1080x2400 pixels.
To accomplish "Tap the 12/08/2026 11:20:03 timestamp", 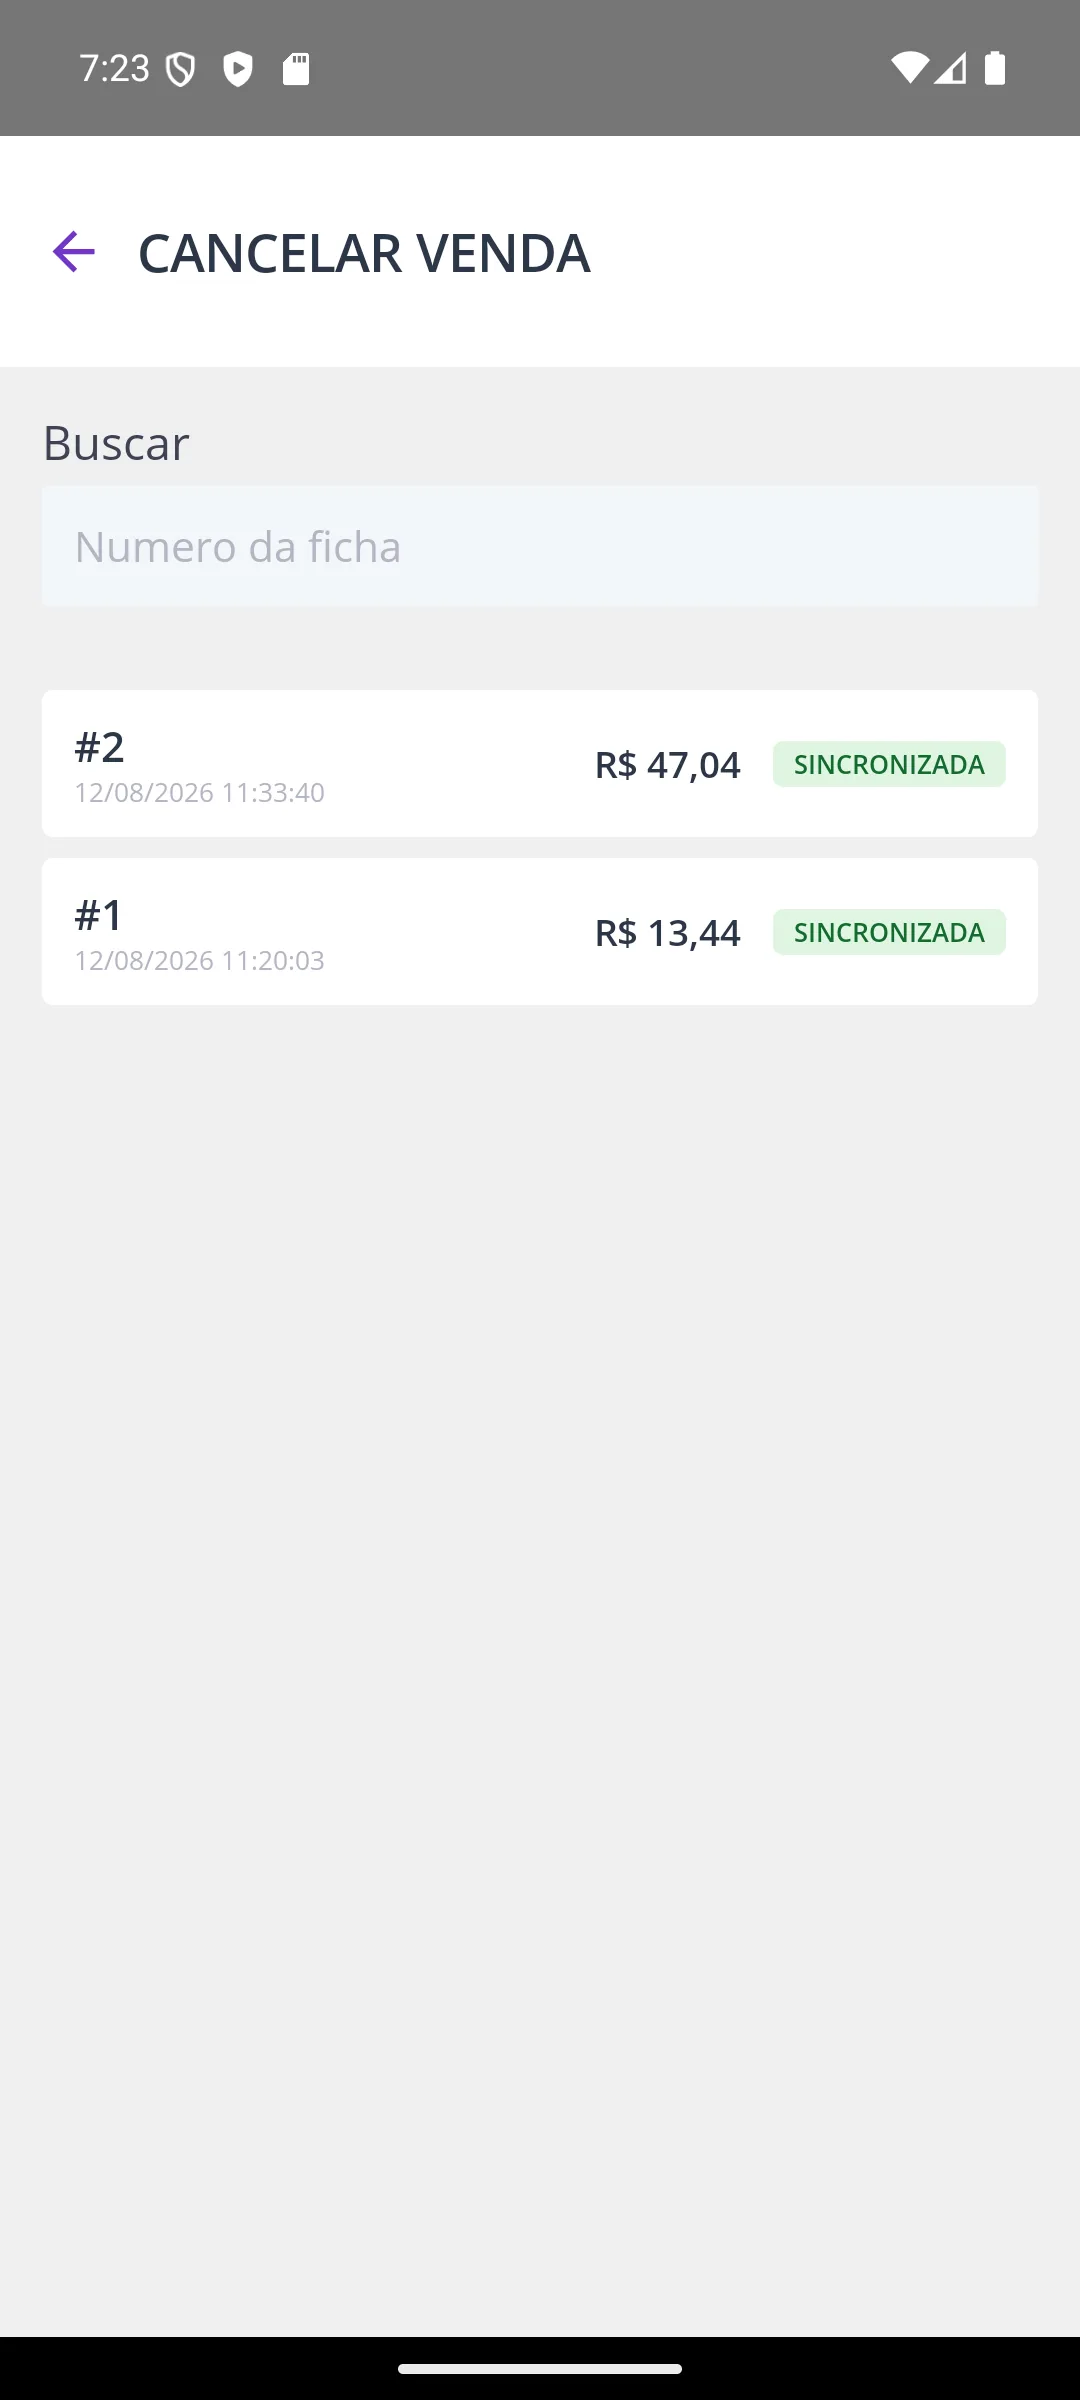I will coord(199,960).
